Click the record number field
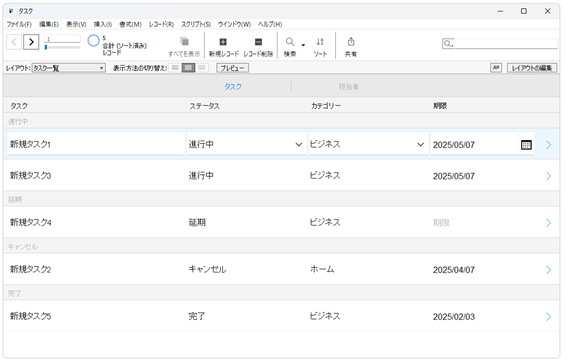The height and width of the screenshot is (362, 567). (62, 39)
